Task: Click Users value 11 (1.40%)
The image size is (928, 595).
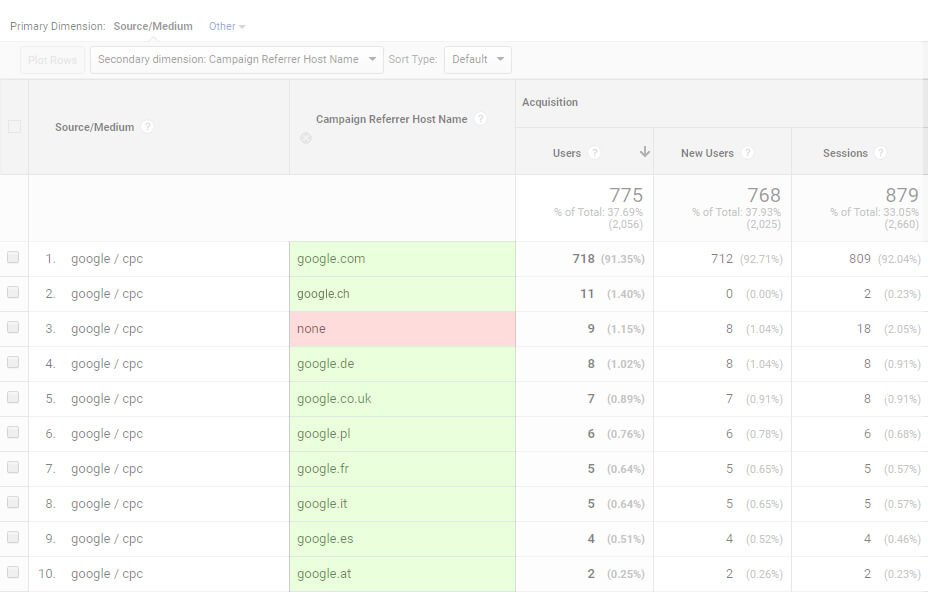Action: click(x=612, y=294)
